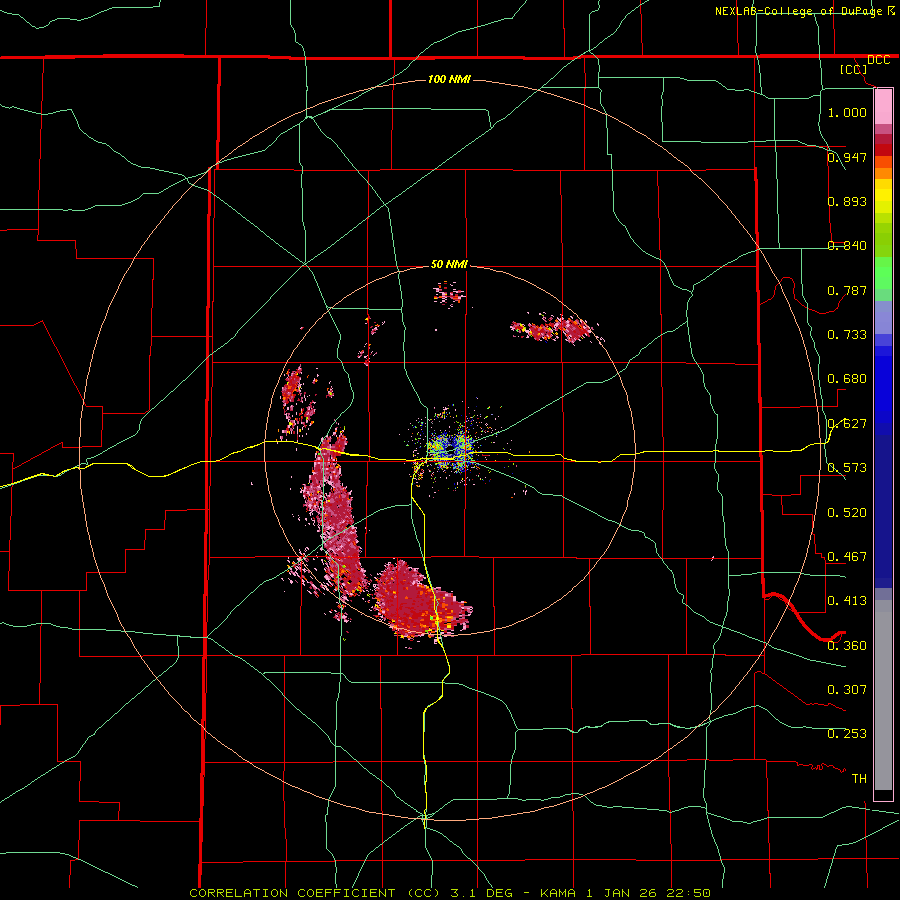Click the 0.307 scale value
The width and height of the screenshot is (900, 900).
click(847, 689)
